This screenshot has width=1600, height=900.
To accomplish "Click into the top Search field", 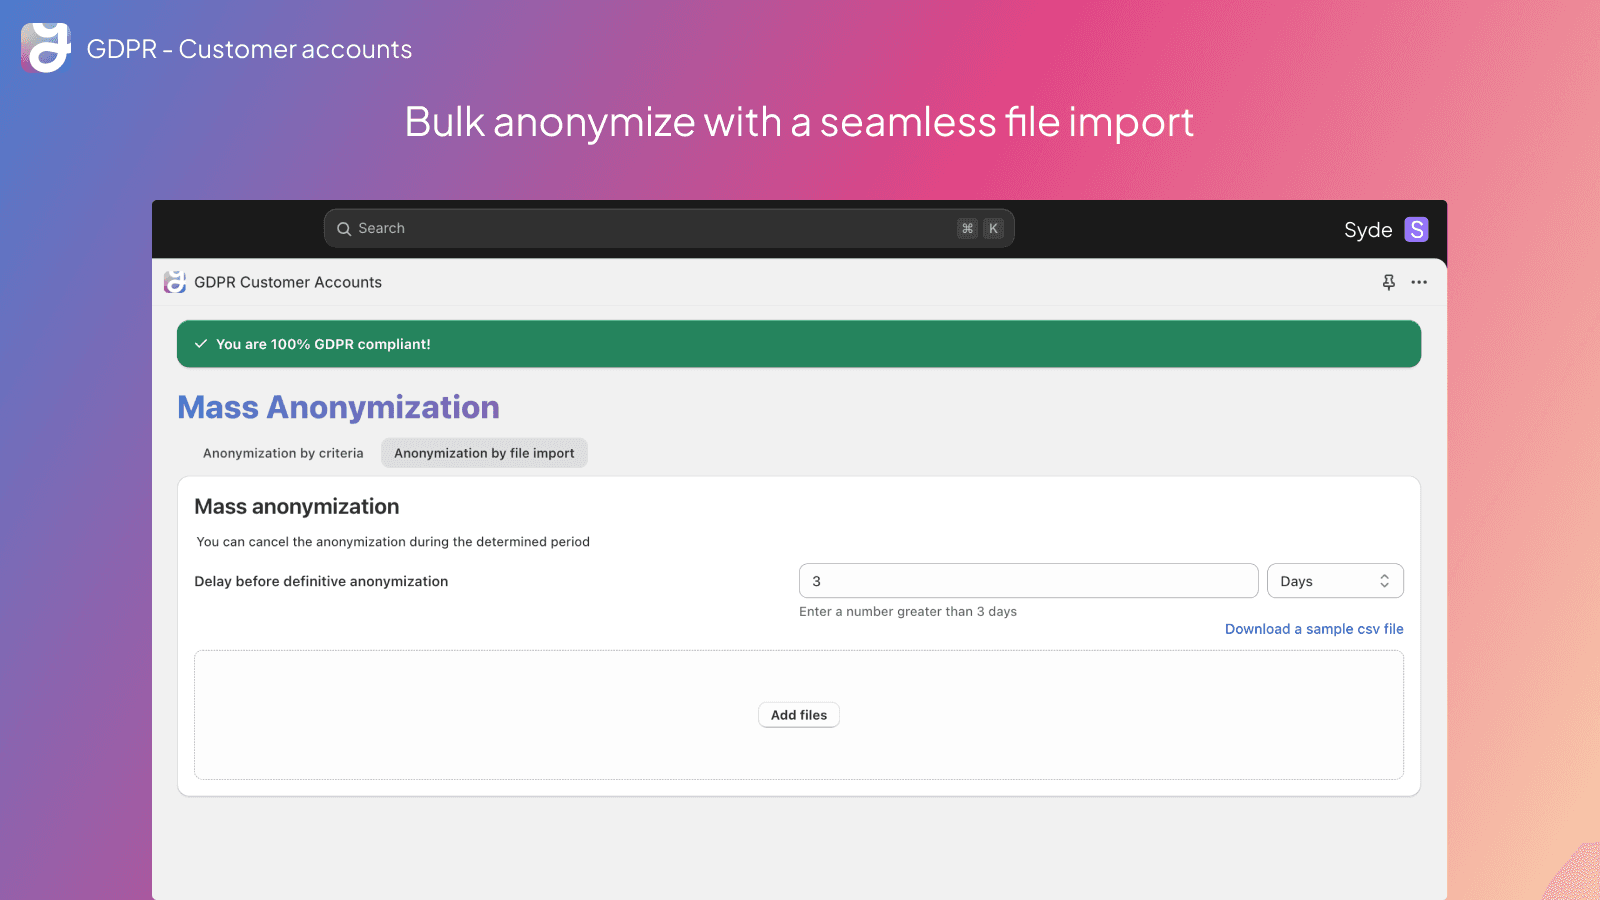I will (650, 229).
